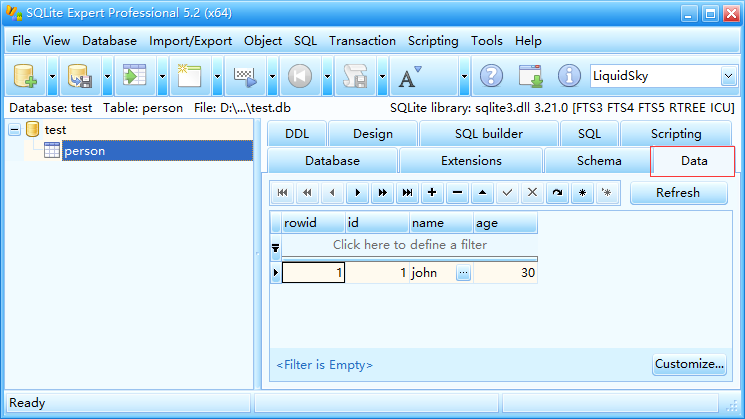
Task: Click the import data table icon
Action: 134,76
